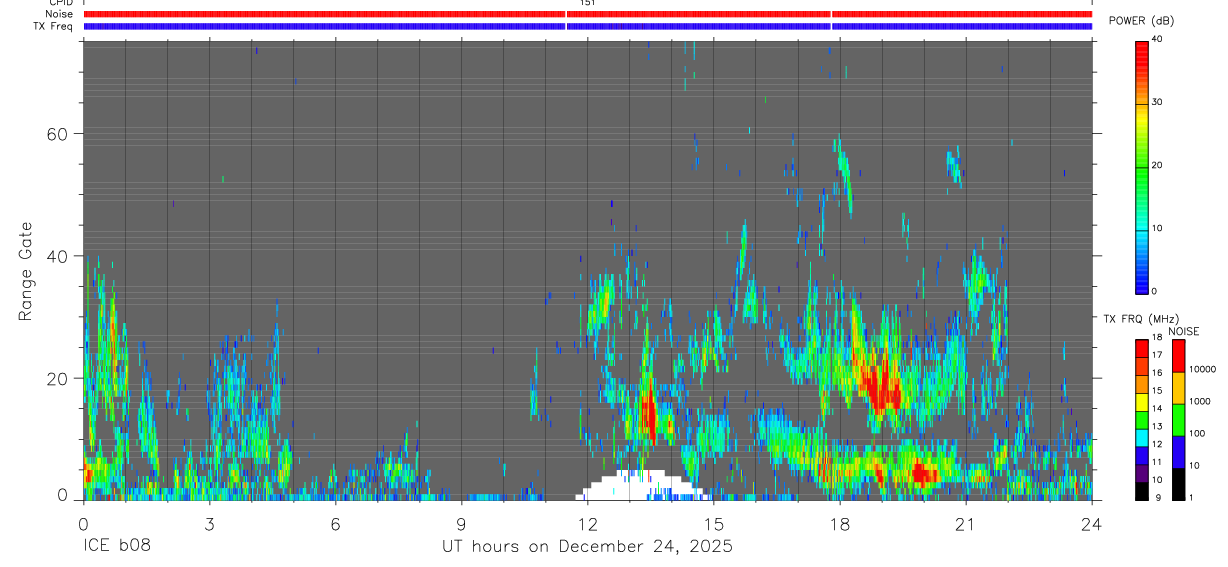
Task: Click the 0 tick on the POWER scale
Action: [1155, 291]
